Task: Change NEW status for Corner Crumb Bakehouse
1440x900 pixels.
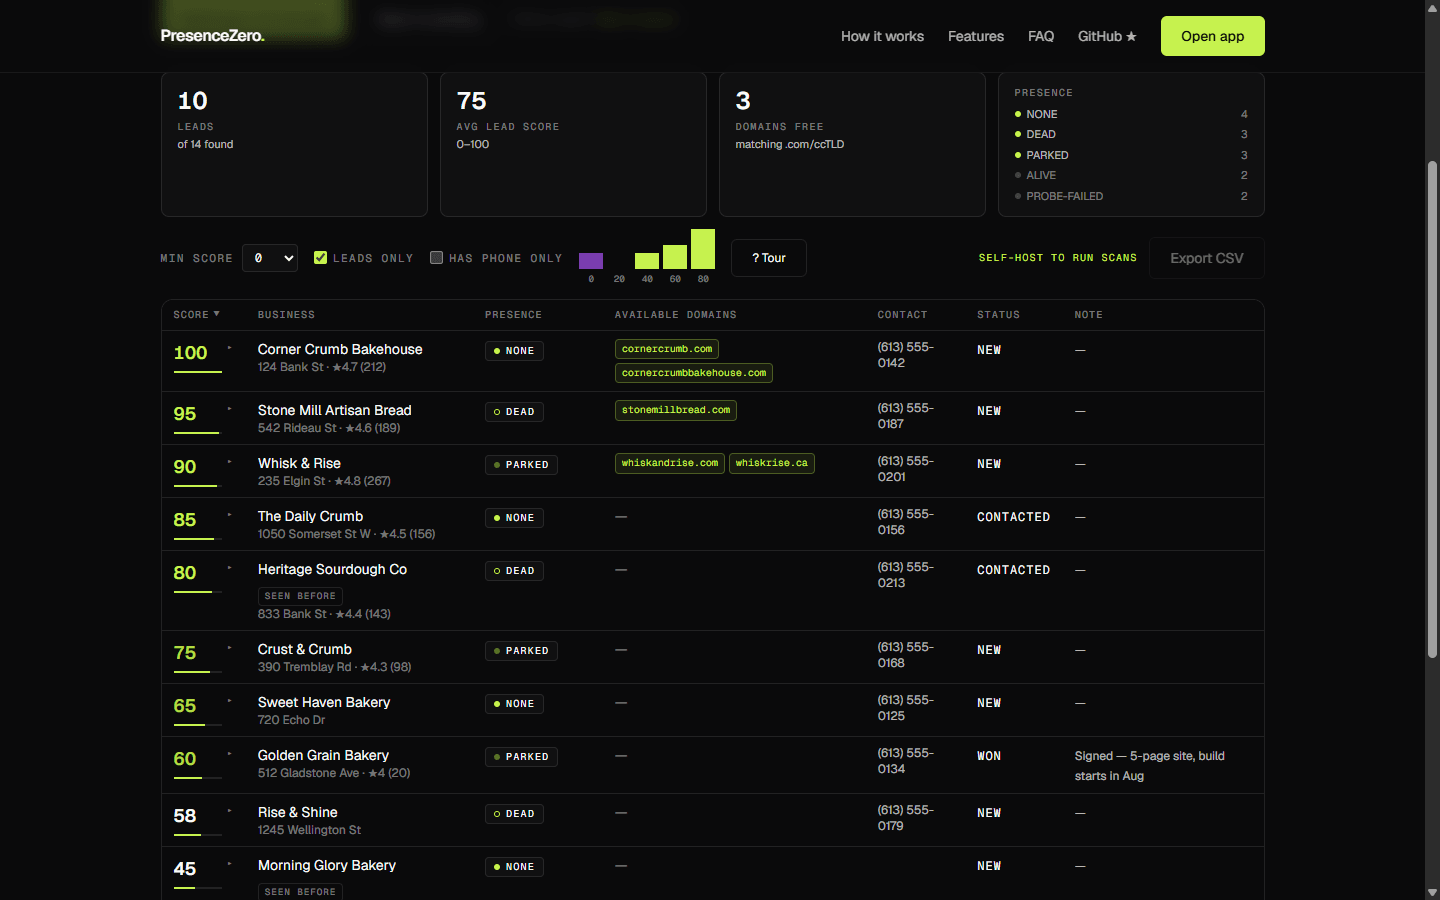Action: pos(989,350)
